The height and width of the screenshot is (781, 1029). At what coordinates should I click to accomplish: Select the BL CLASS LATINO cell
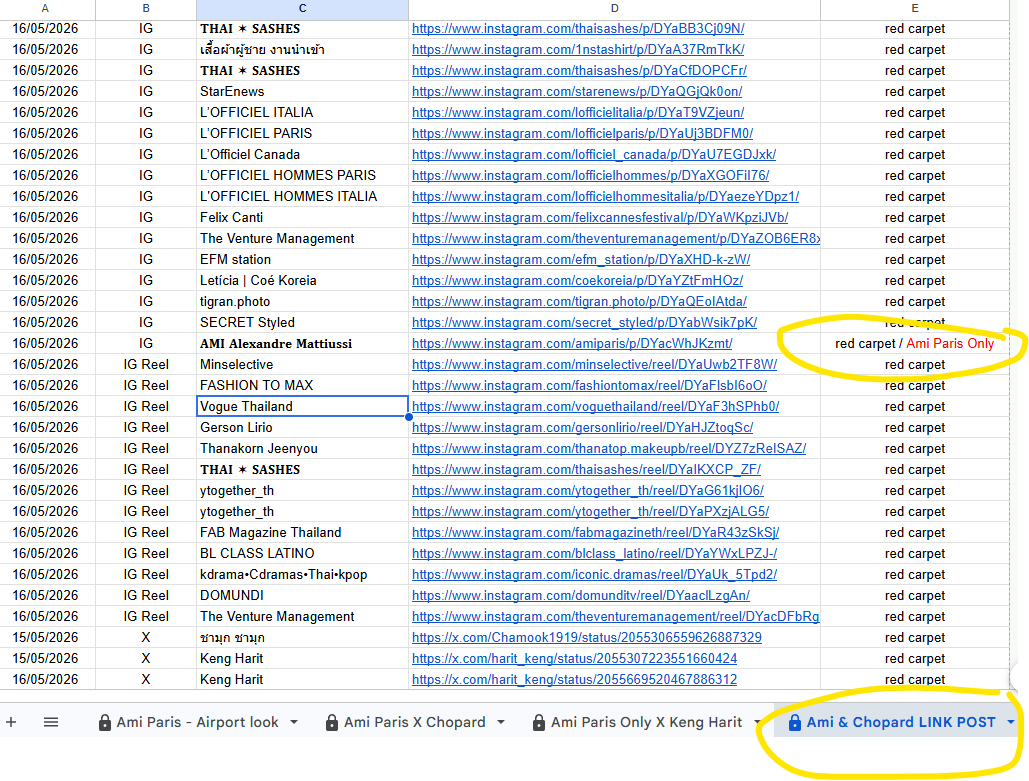coord(302,553)
